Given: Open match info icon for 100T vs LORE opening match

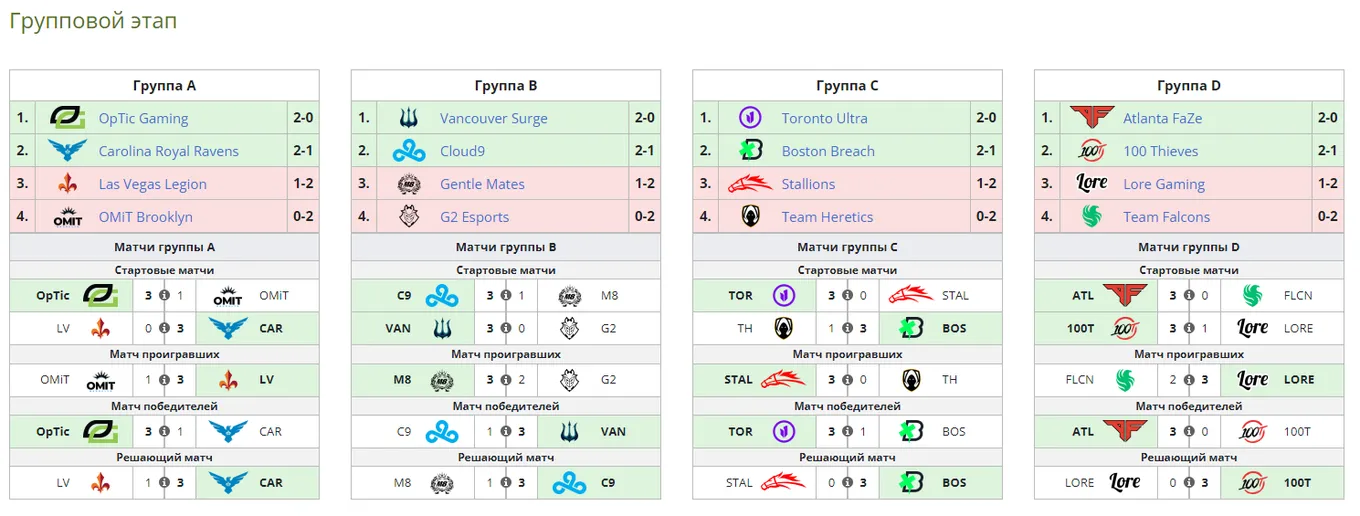Looking at the screenshot, I should [1188, 328].
